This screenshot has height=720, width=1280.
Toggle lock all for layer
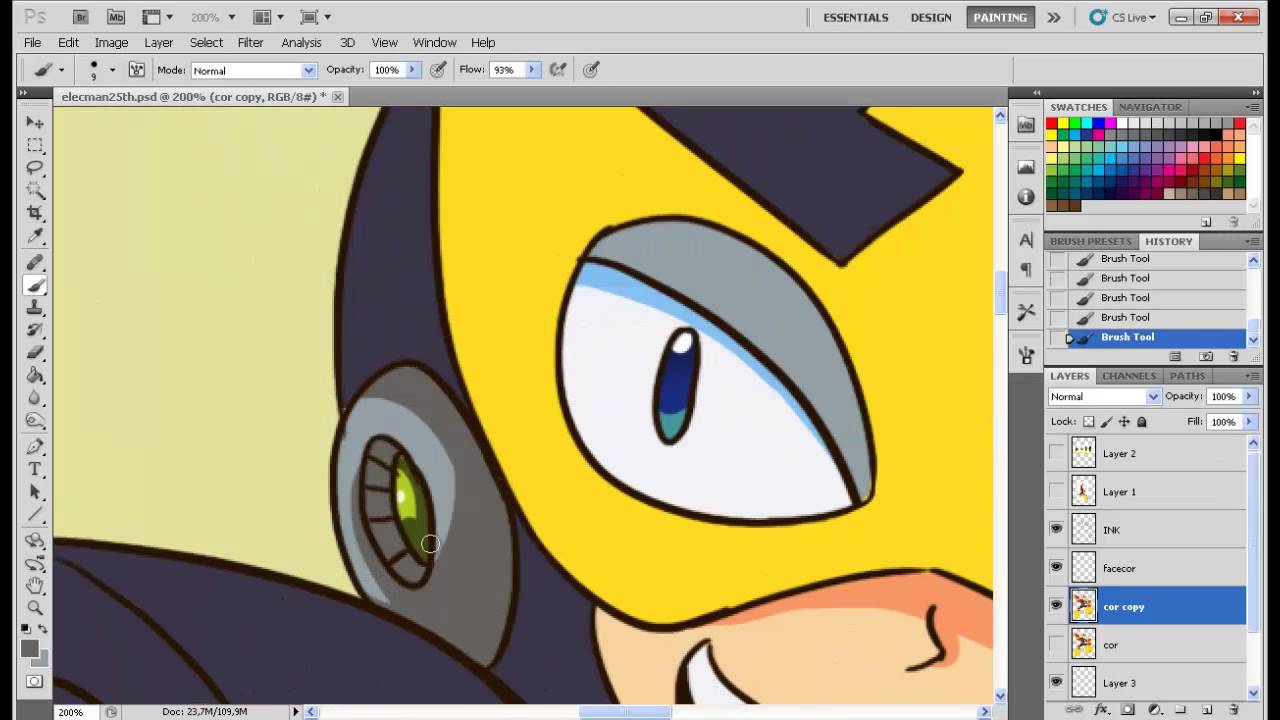point(1142,422)
